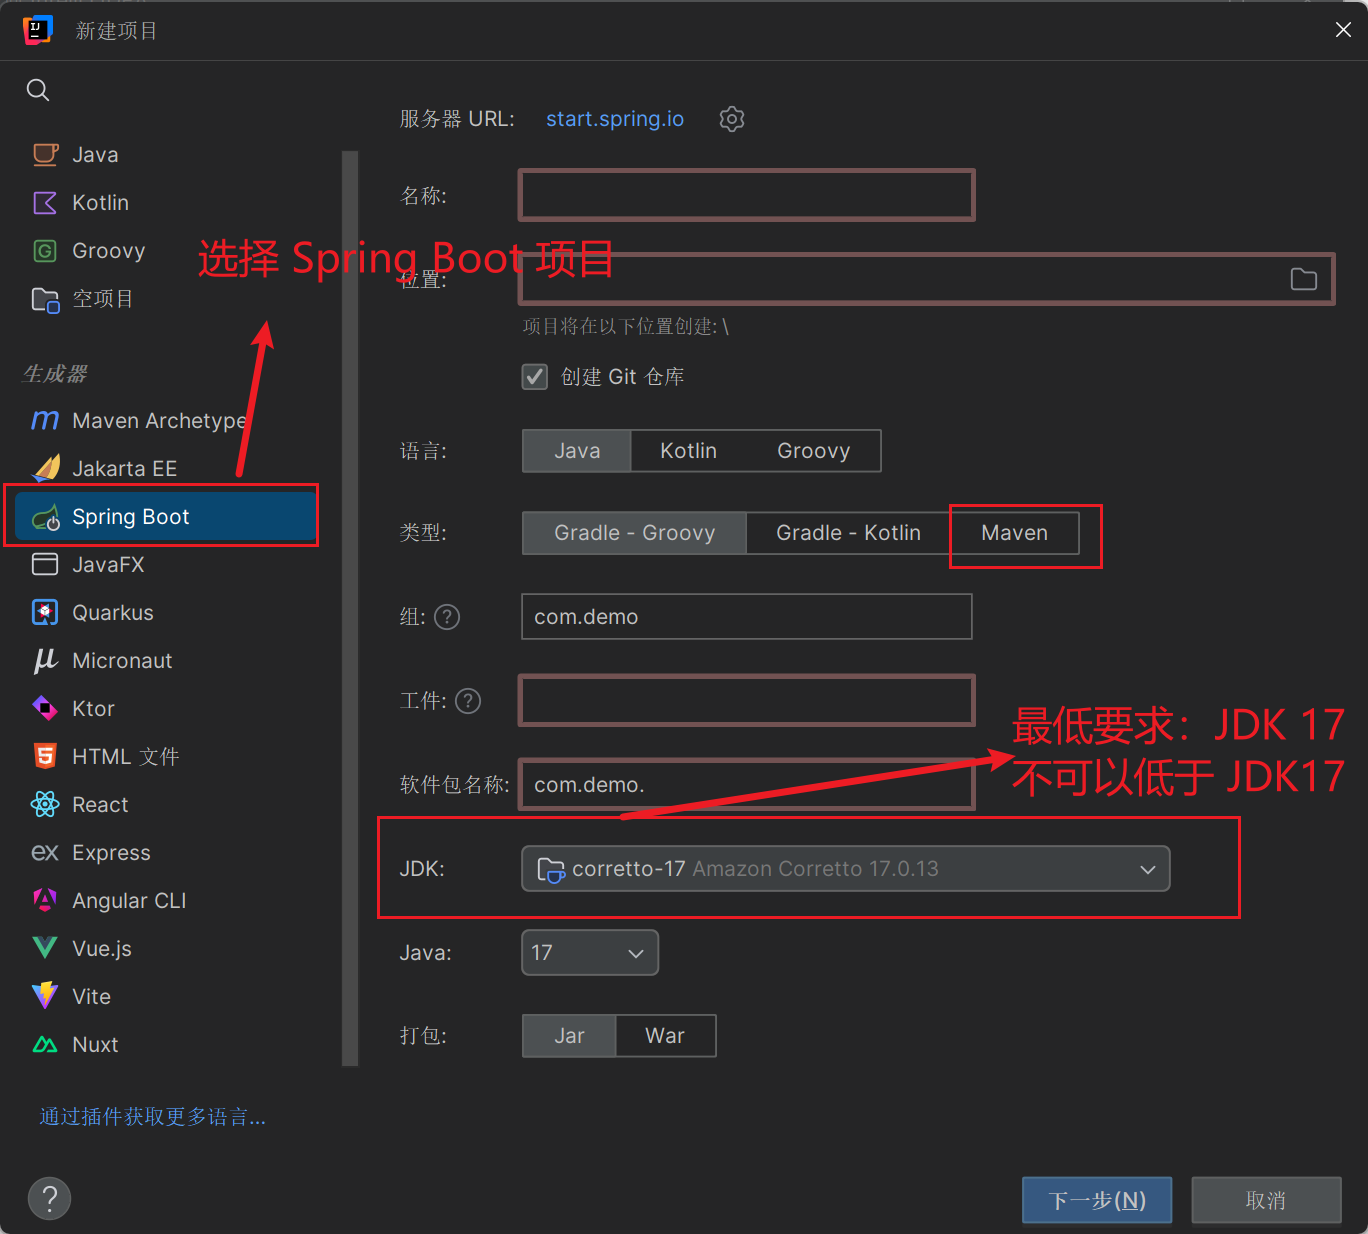
Task: Set packaging to War
Action: coord(665,1036)
